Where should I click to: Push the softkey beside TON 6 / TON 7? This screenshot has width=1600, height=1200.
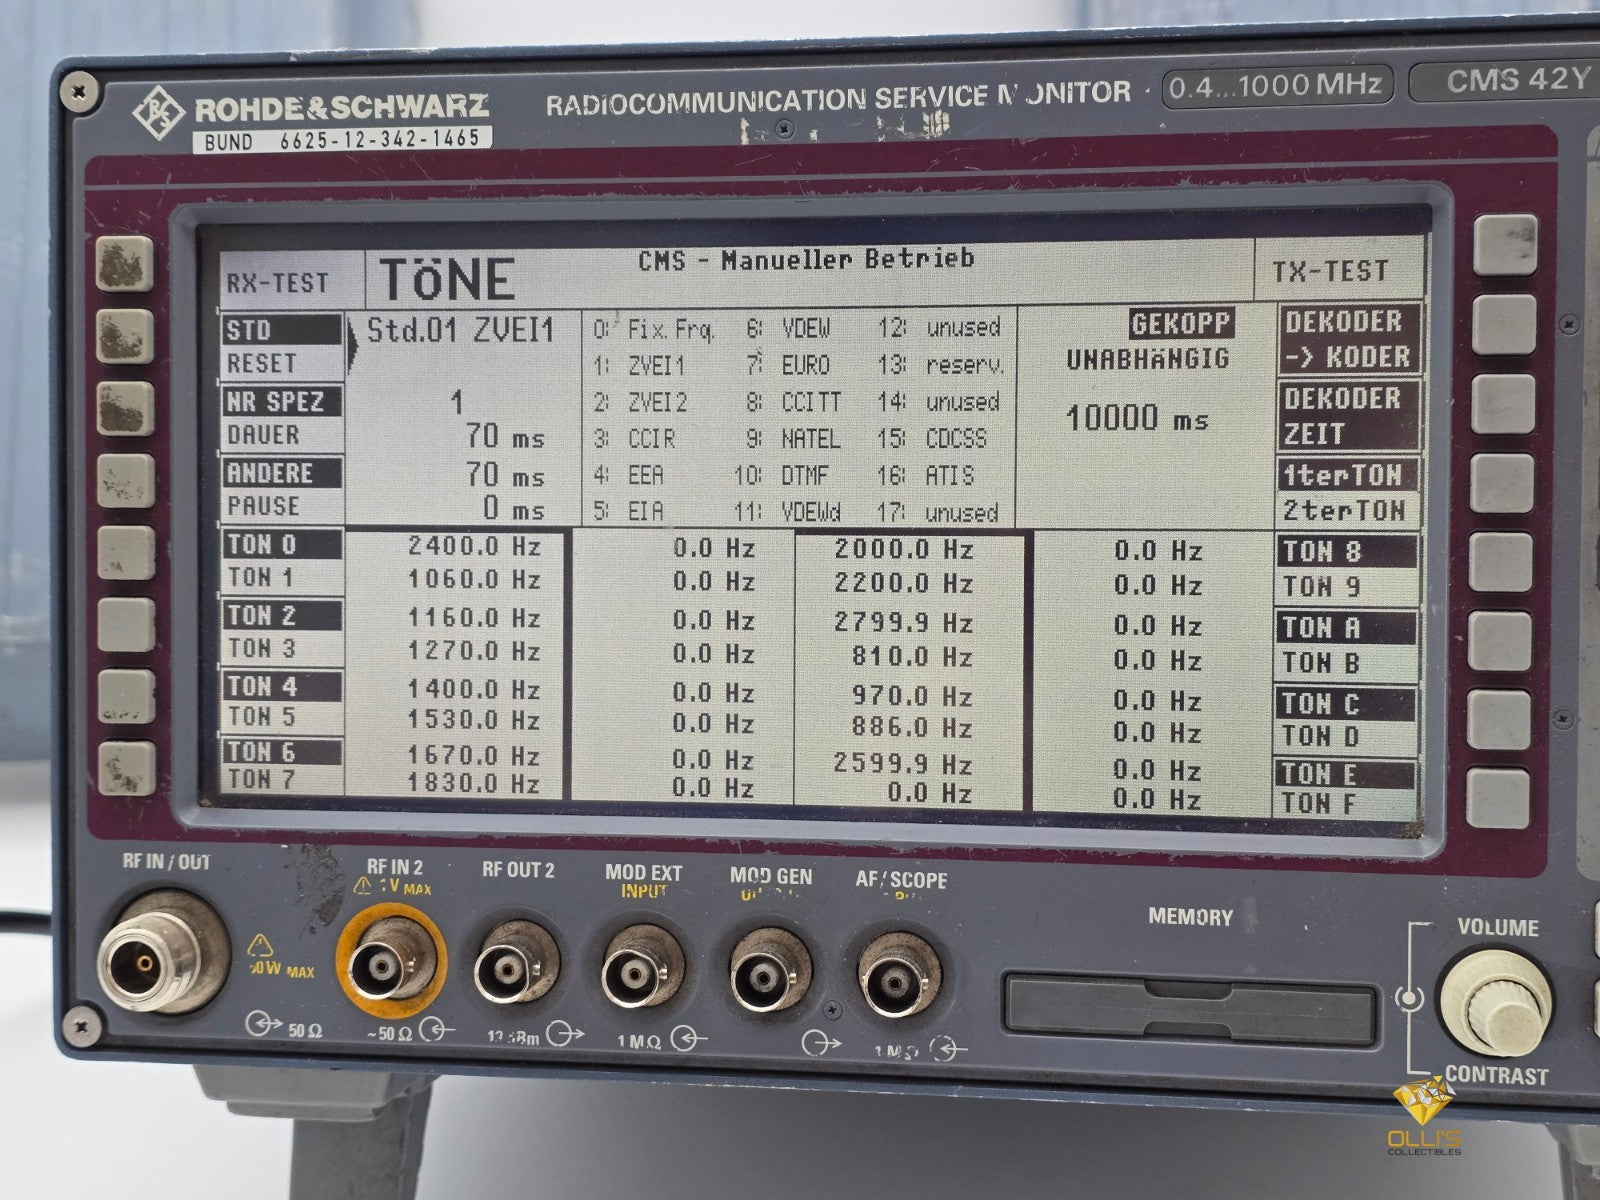[126, 768]
